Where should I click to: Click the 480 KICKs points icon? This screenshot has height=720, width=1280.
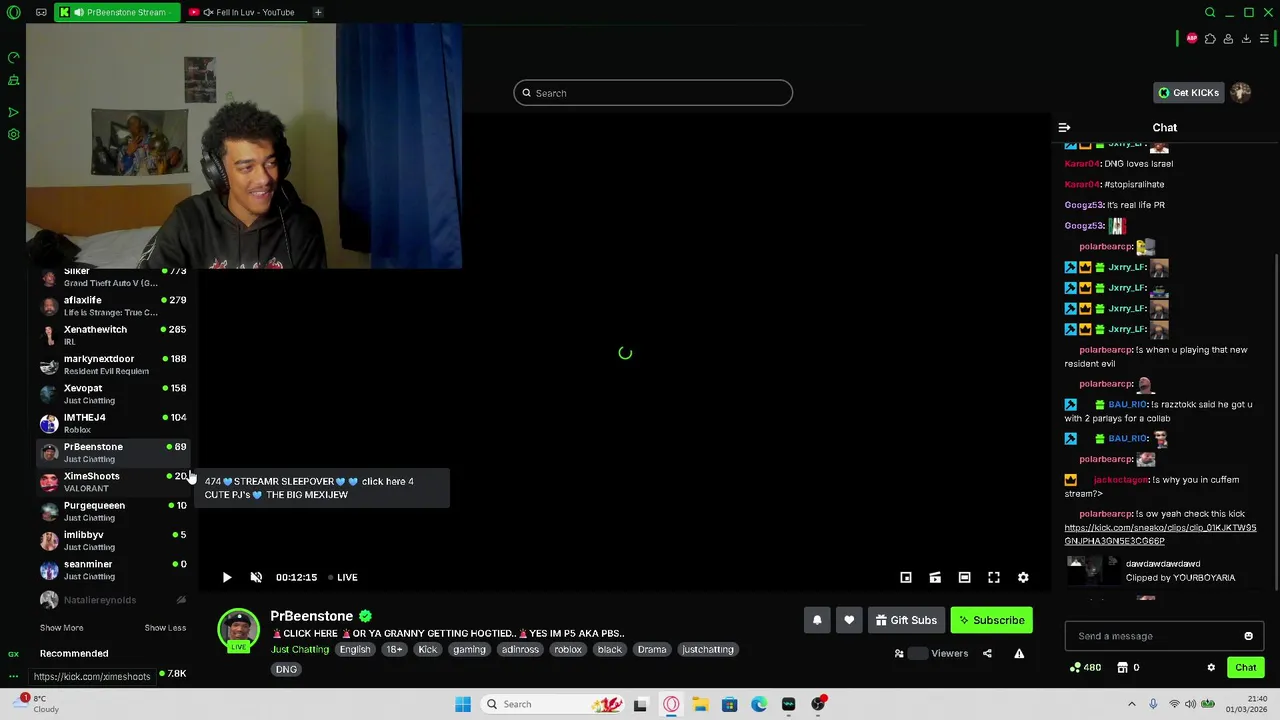coord(1075,667)
